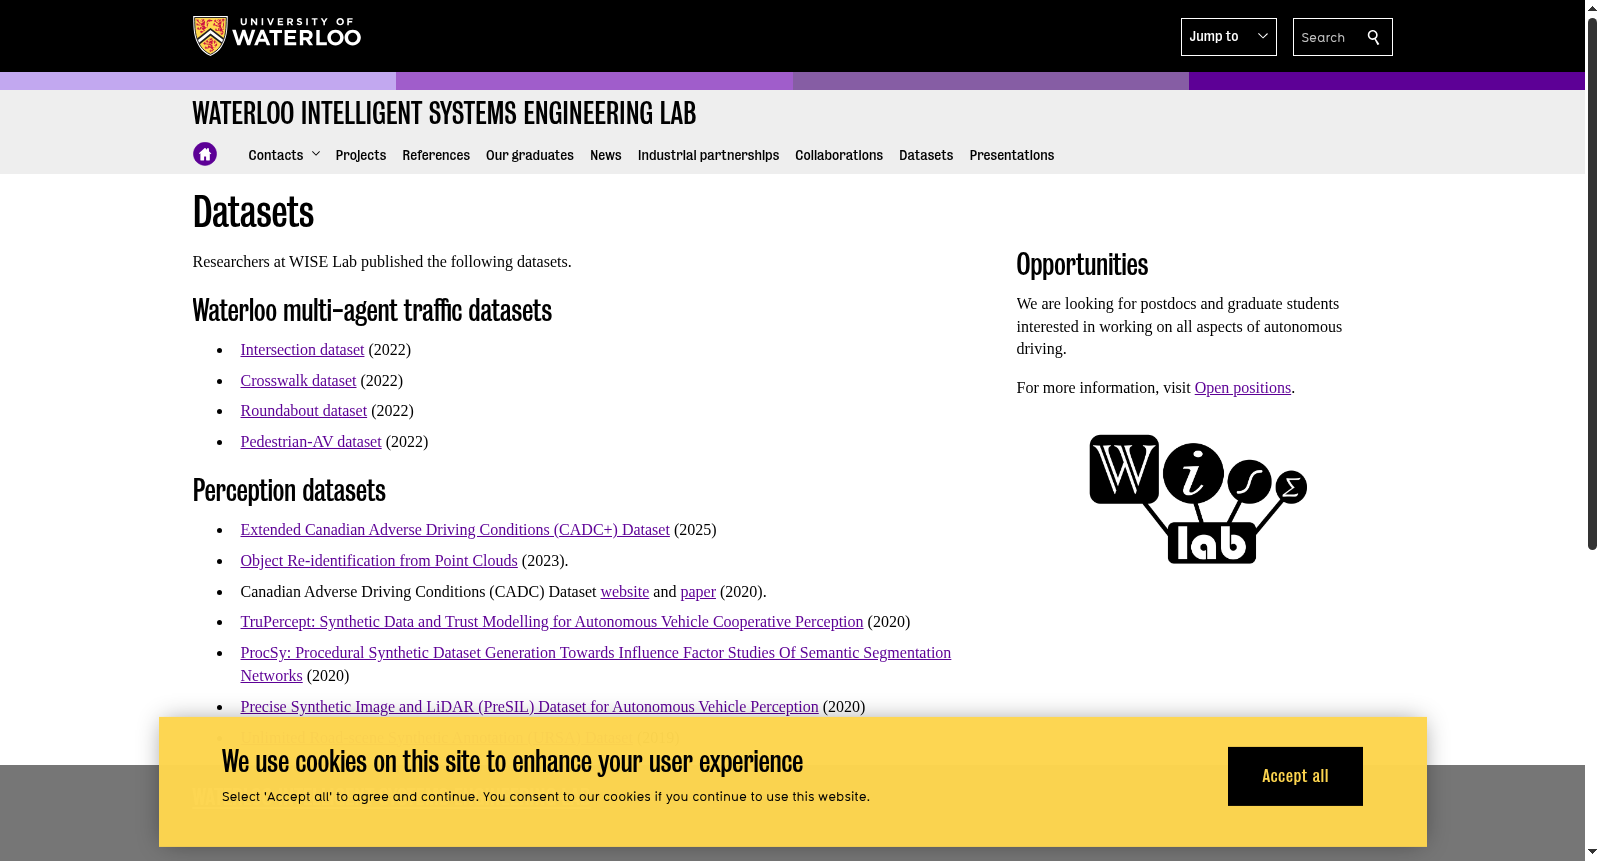Click the Opportunities heading

pos(1082,265)
